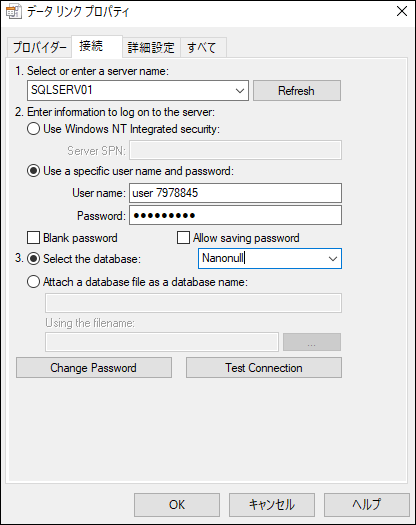
Task: Click the Test Connection button
Action: 264,368
